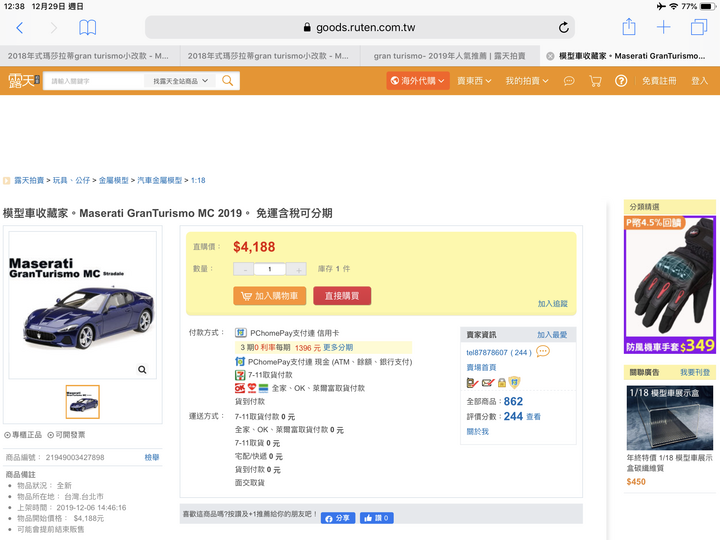
Task: Click seller lock badge icon
Action: (x=501, y=382)
